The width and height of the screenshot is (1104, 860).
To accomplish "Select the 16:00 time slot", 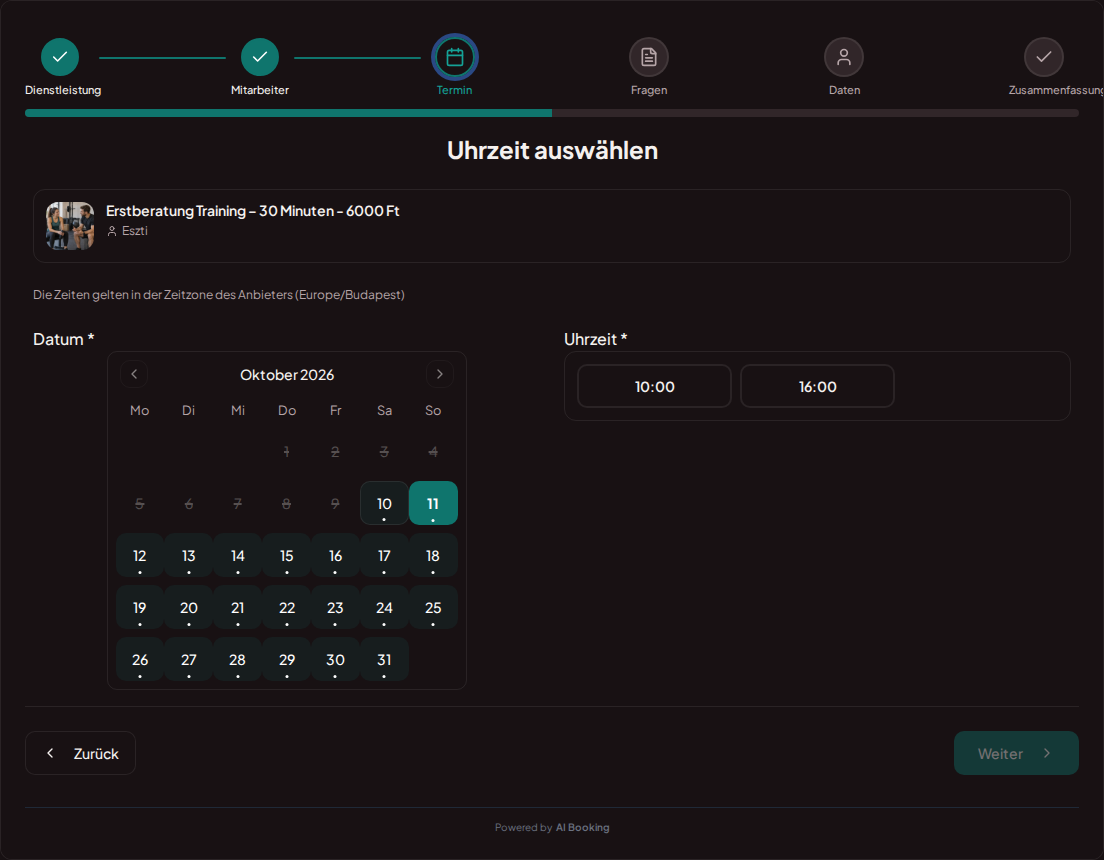I will click(817, 386).
